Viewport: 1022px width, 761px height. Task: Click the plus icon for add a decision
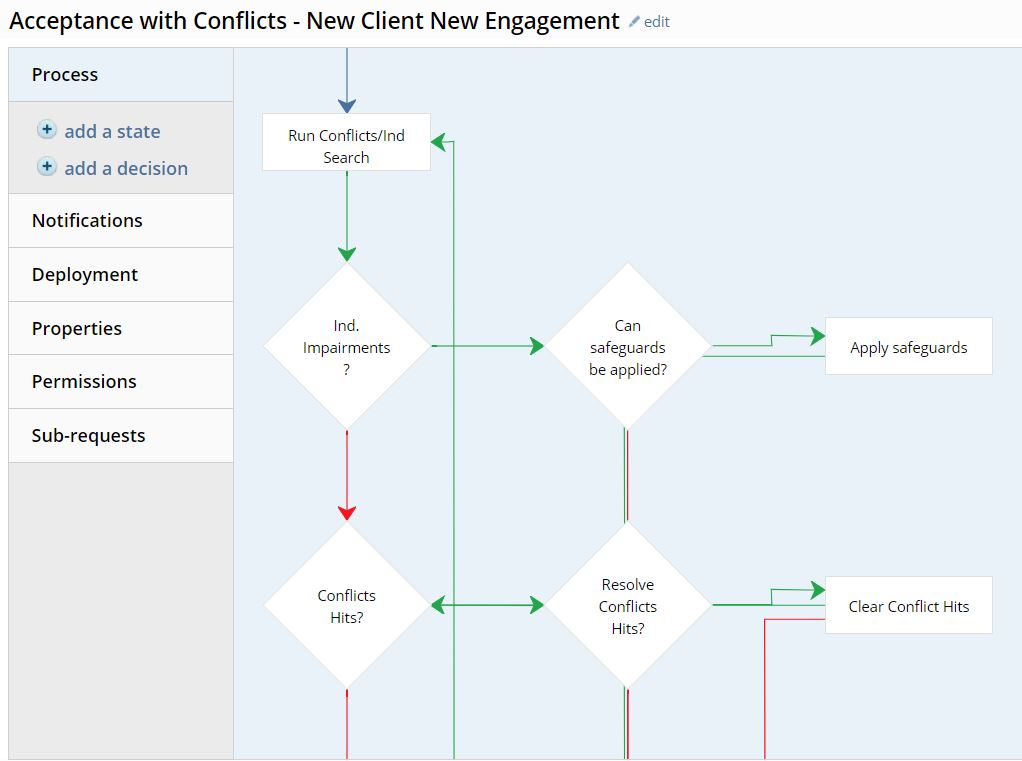47,167
